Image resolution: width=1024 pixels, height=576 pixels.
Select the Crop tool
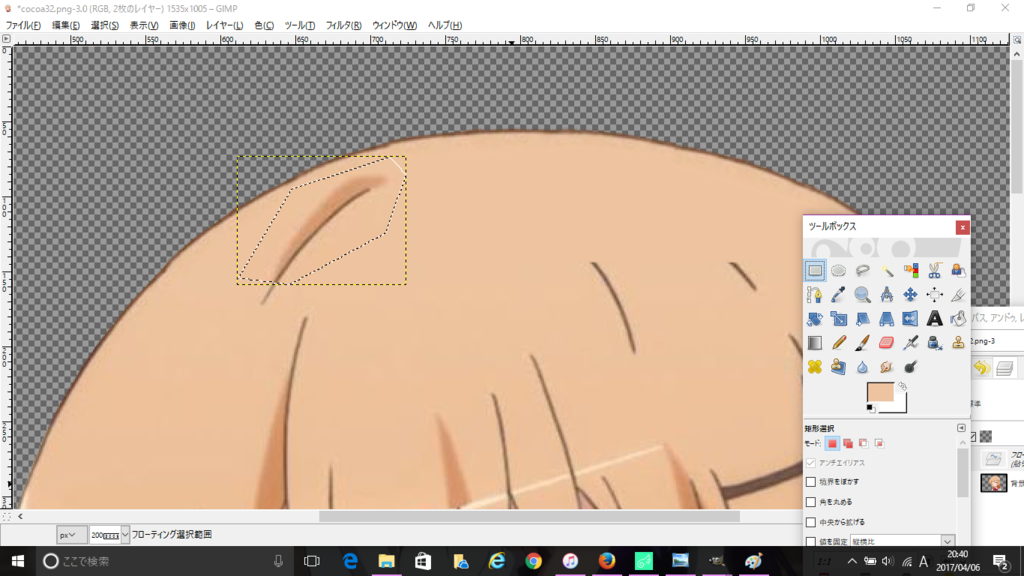[958, 295]
